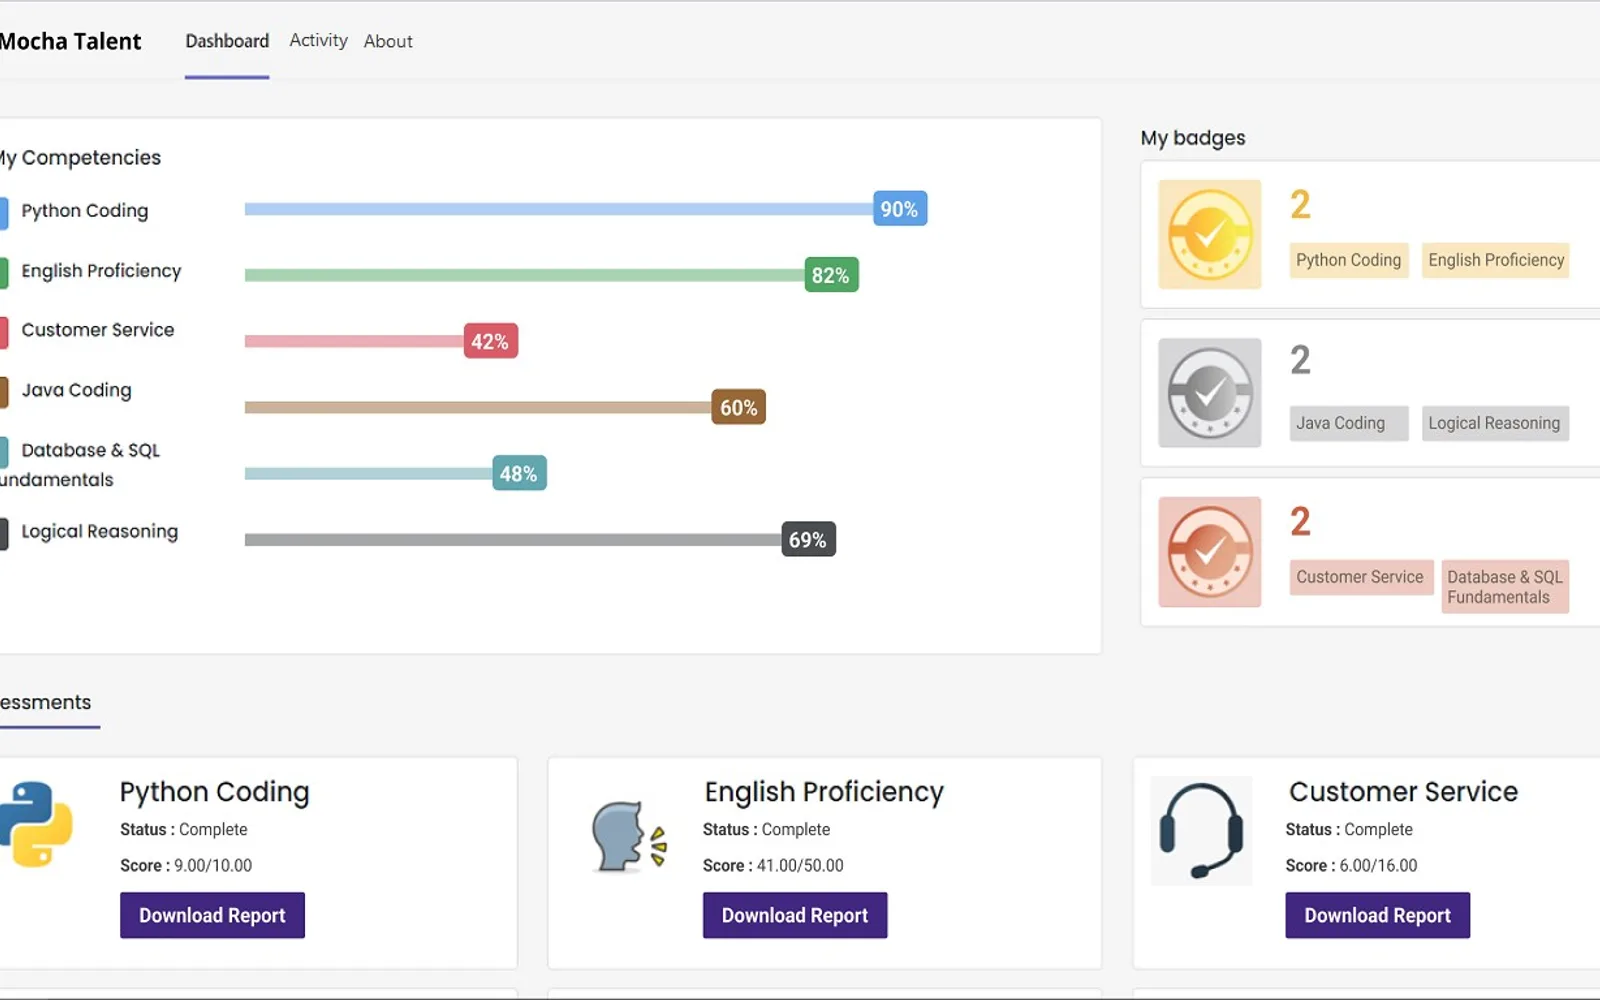Click the Customer Service headset icon
1600x1000 pixels.
(1201, 830)
